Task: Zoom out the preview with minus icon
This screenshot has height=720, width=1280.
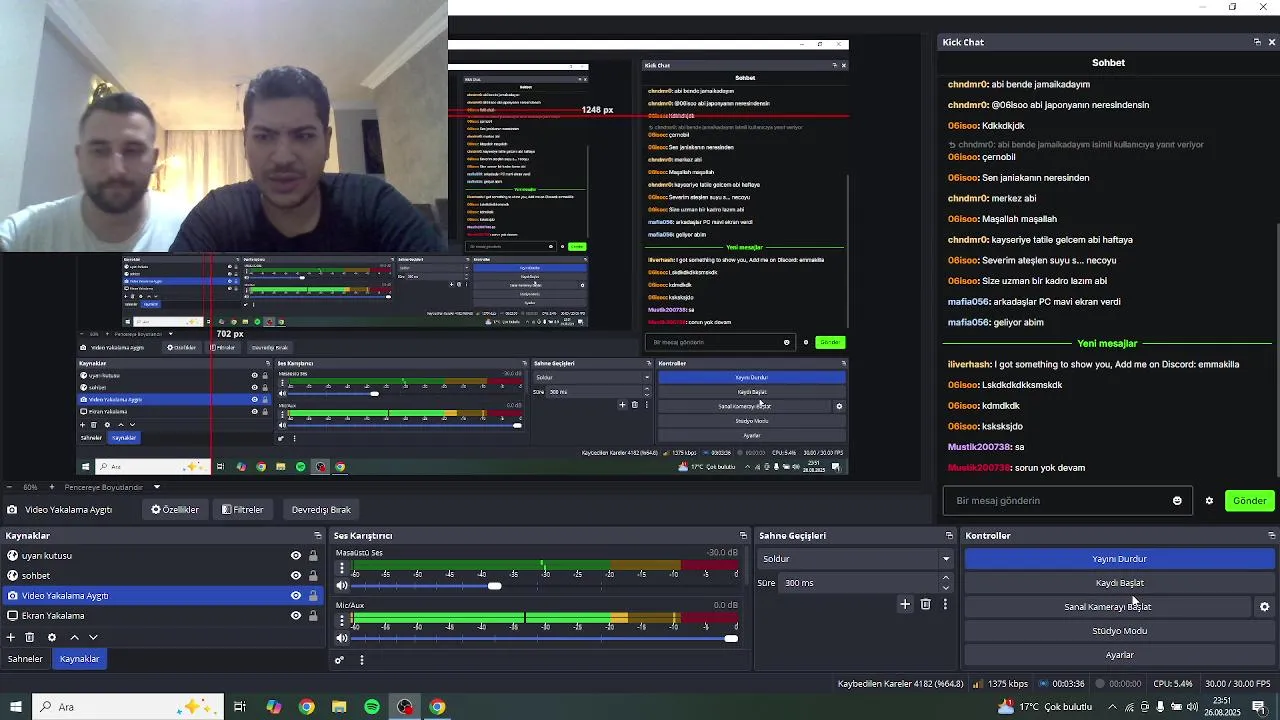Action: click(9, 487)
